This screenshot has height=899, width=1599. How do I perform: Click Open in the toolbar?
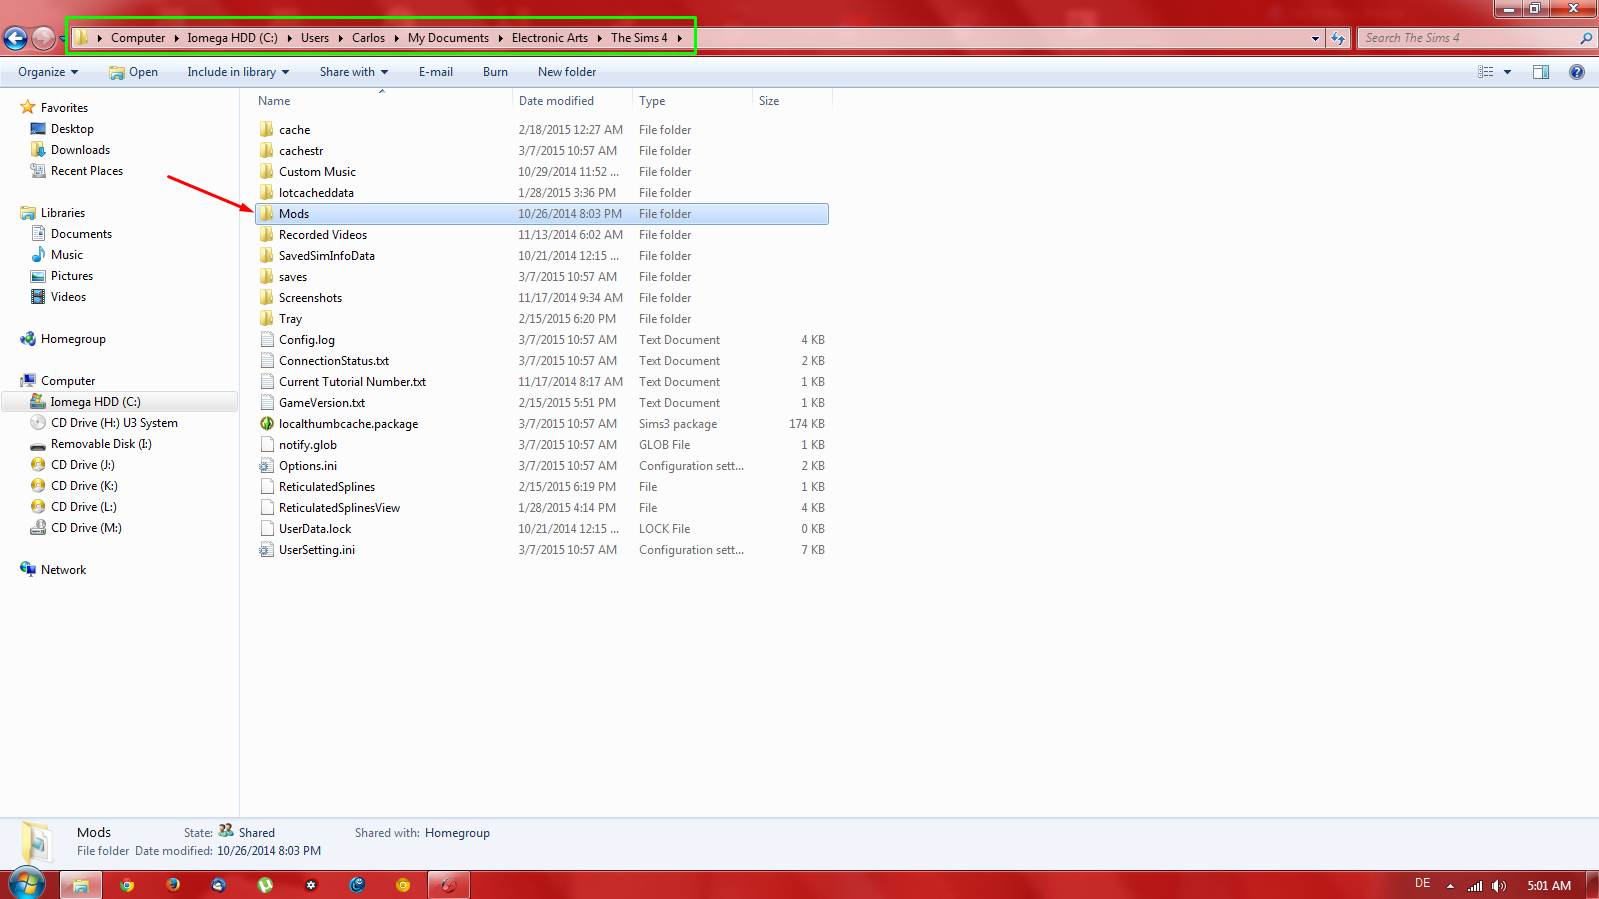pos(133,72)
